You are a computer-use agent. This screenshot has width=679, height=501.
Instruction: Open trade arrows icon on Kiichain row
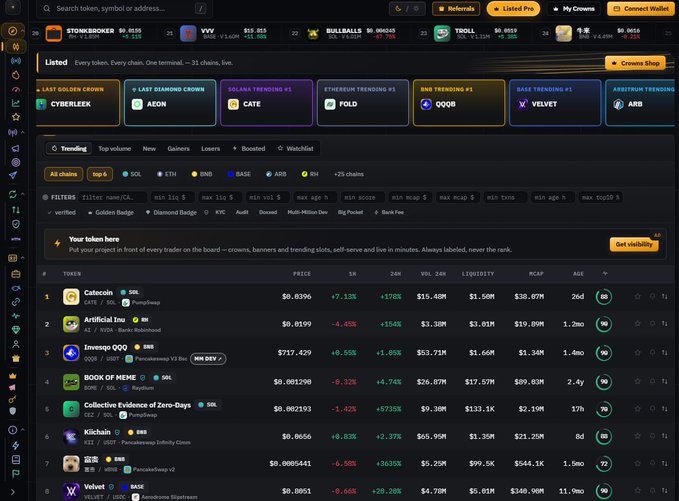click(664, 436)
